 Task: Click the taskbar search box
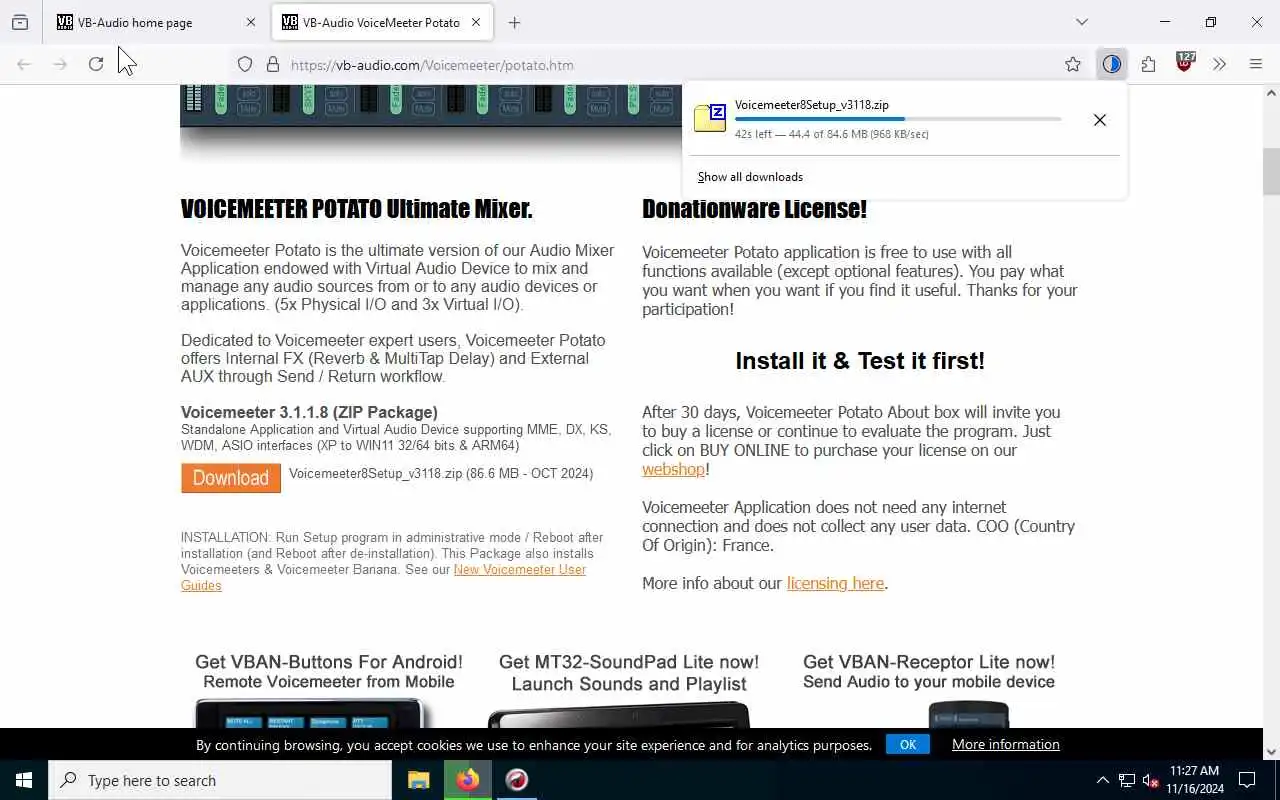tap(220, 780)
